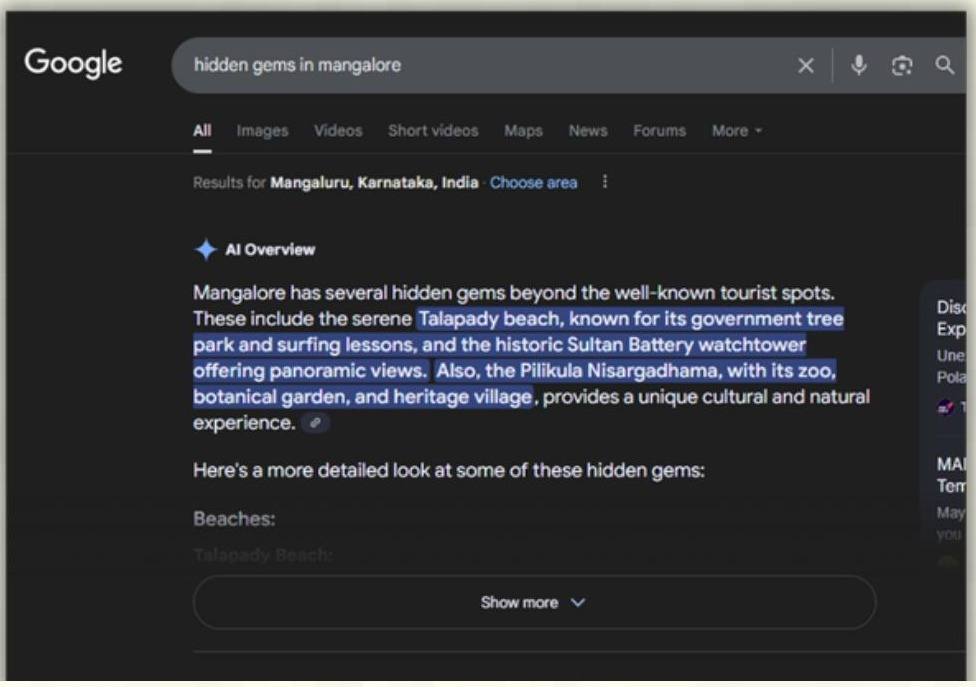This screenshot has width=976, height=687.
Task: Select the All tab
Action: point(202,131)
